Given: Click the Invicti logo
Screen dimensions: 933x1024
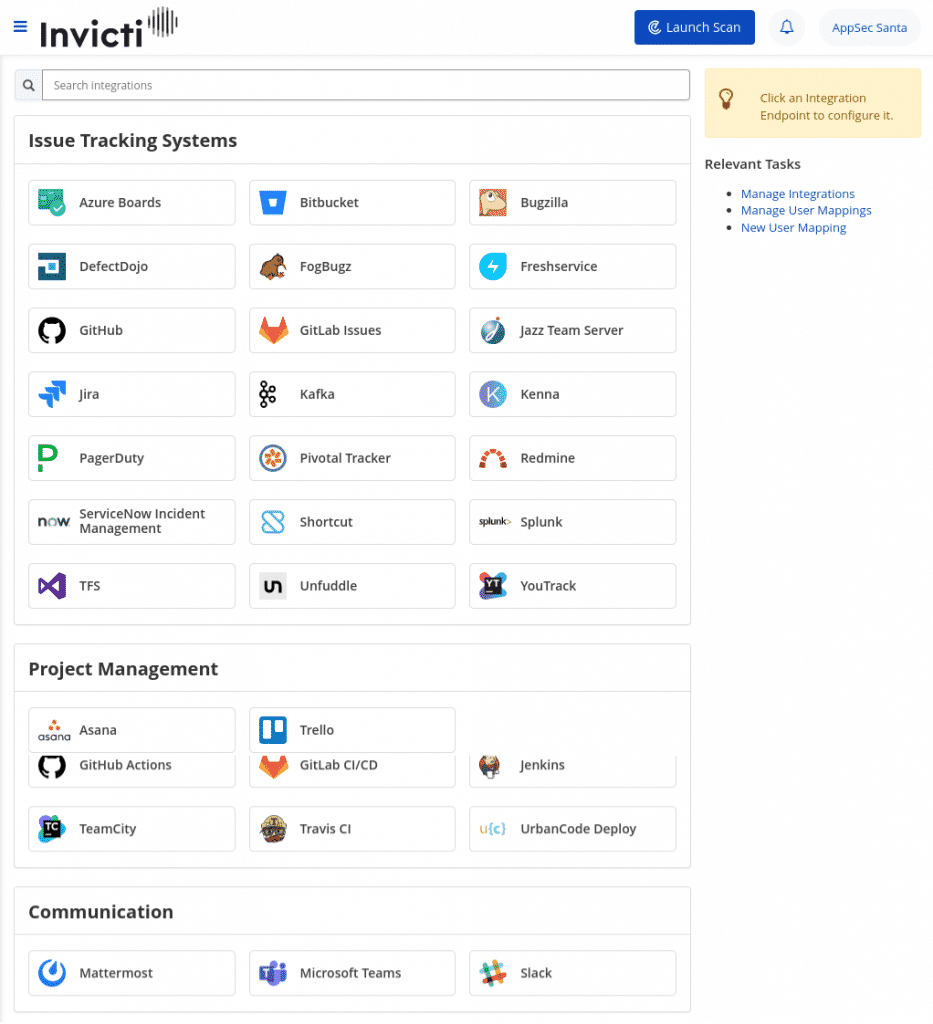Looking at the screenshot, I should pyautogui.click(x=108, y=28).
